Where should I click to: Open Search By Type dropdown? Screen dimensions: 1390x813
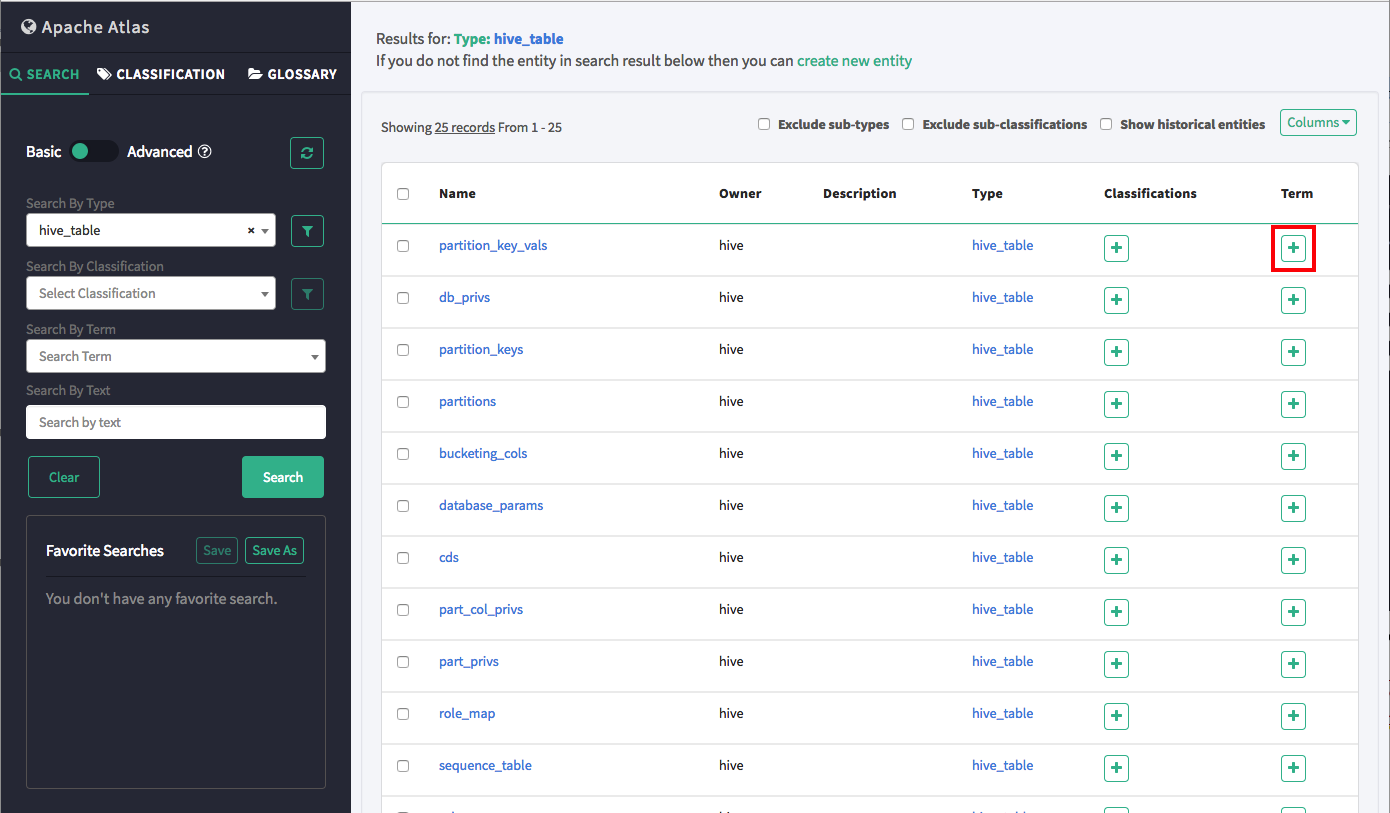point(151,231)
